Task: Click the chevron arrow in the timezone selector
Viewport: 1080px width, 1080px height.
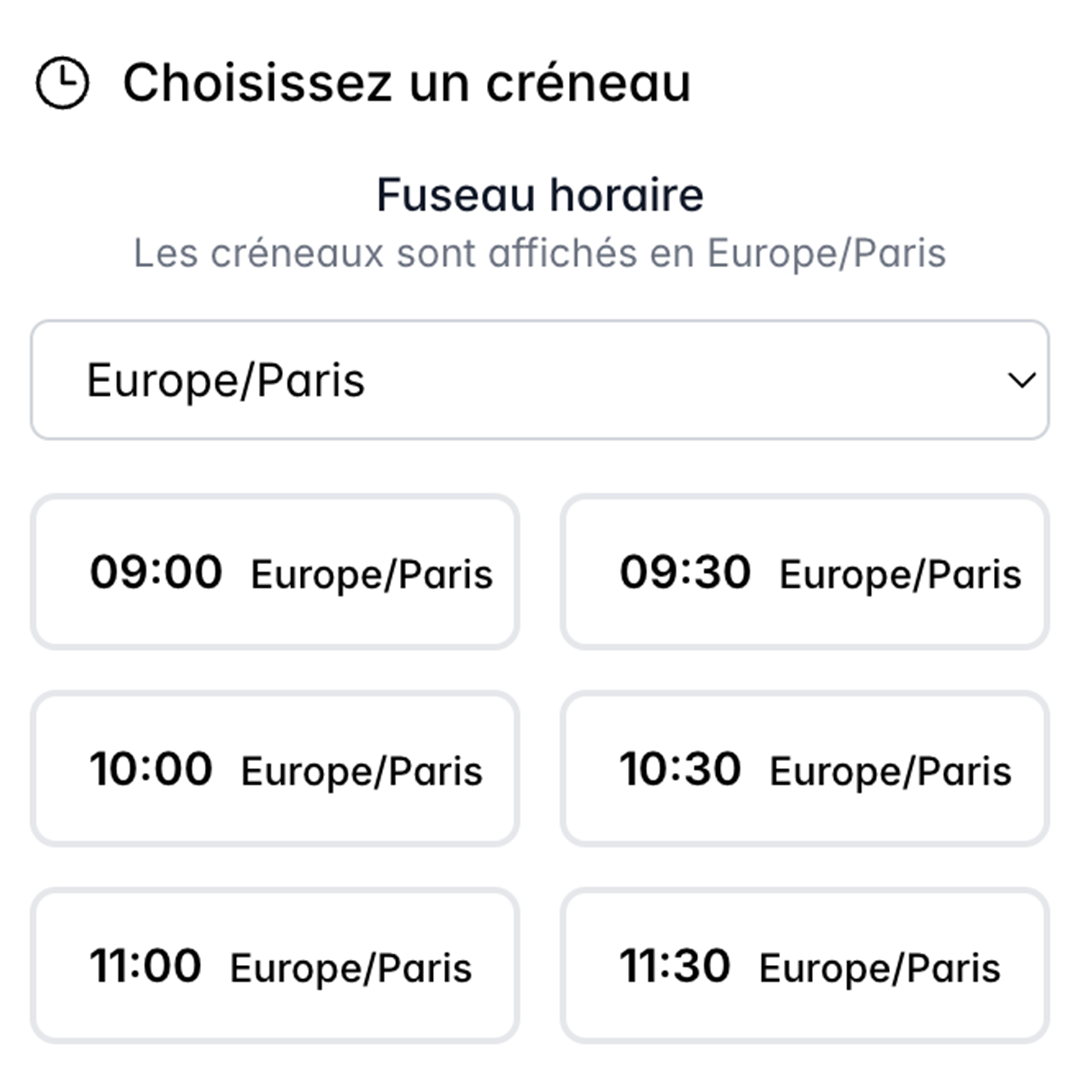Action: 1019,380
